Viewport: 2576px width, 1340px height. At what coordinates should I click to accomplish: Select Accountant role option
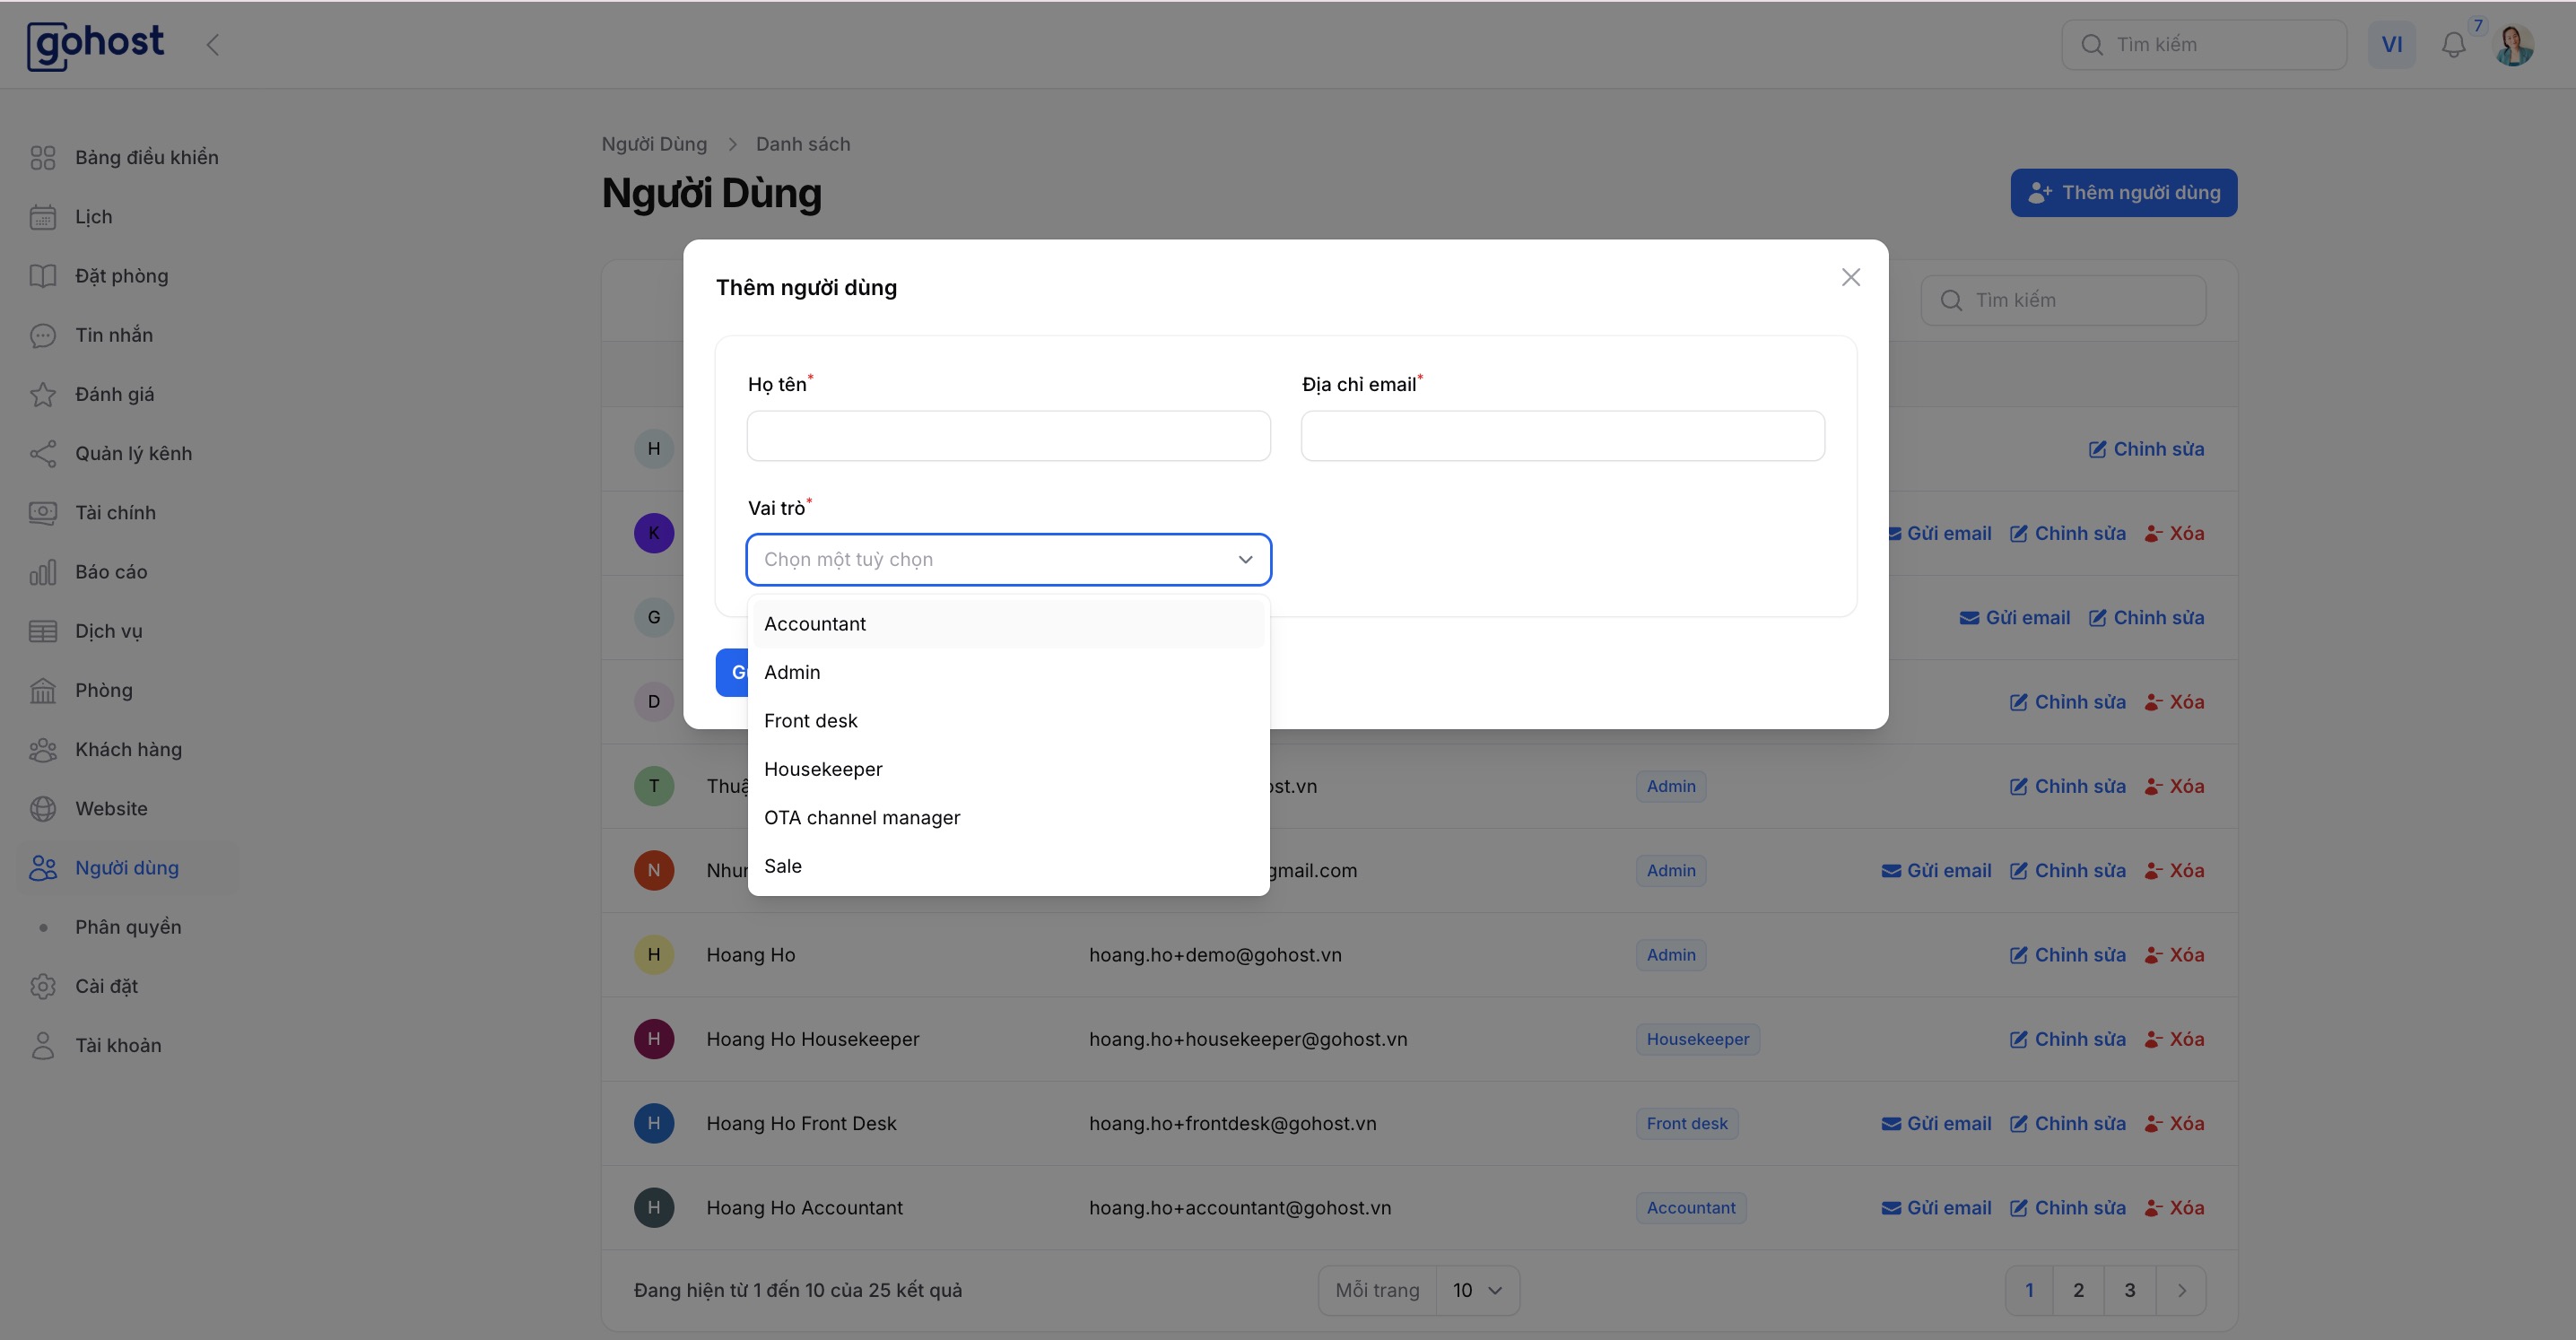[x=1008, y=624]
